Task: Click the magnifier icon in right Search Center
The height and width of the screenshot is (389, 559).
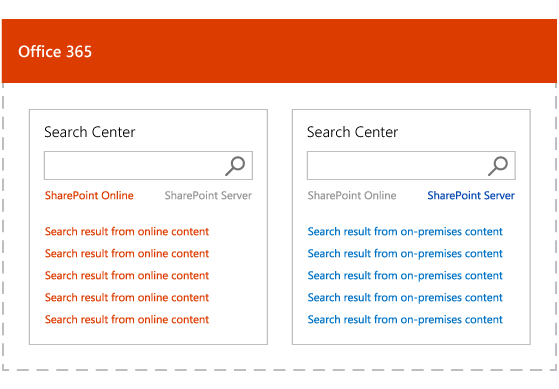Action: click(x=498, y=166)
